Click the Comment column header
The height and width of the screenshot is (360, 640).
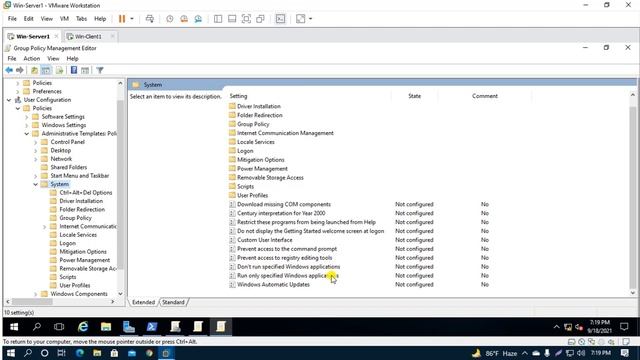(x=485, y=96)
